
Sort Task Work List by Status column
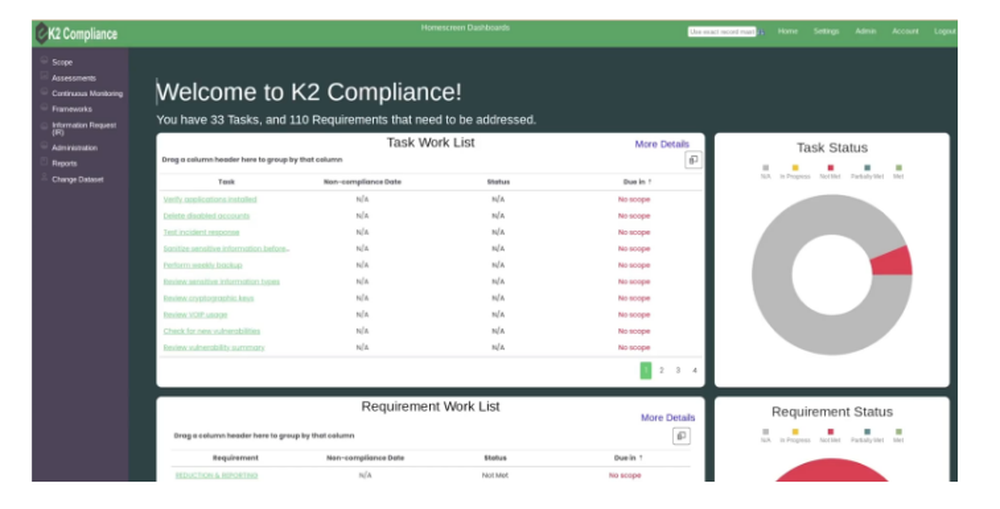[x=498, y=182]
